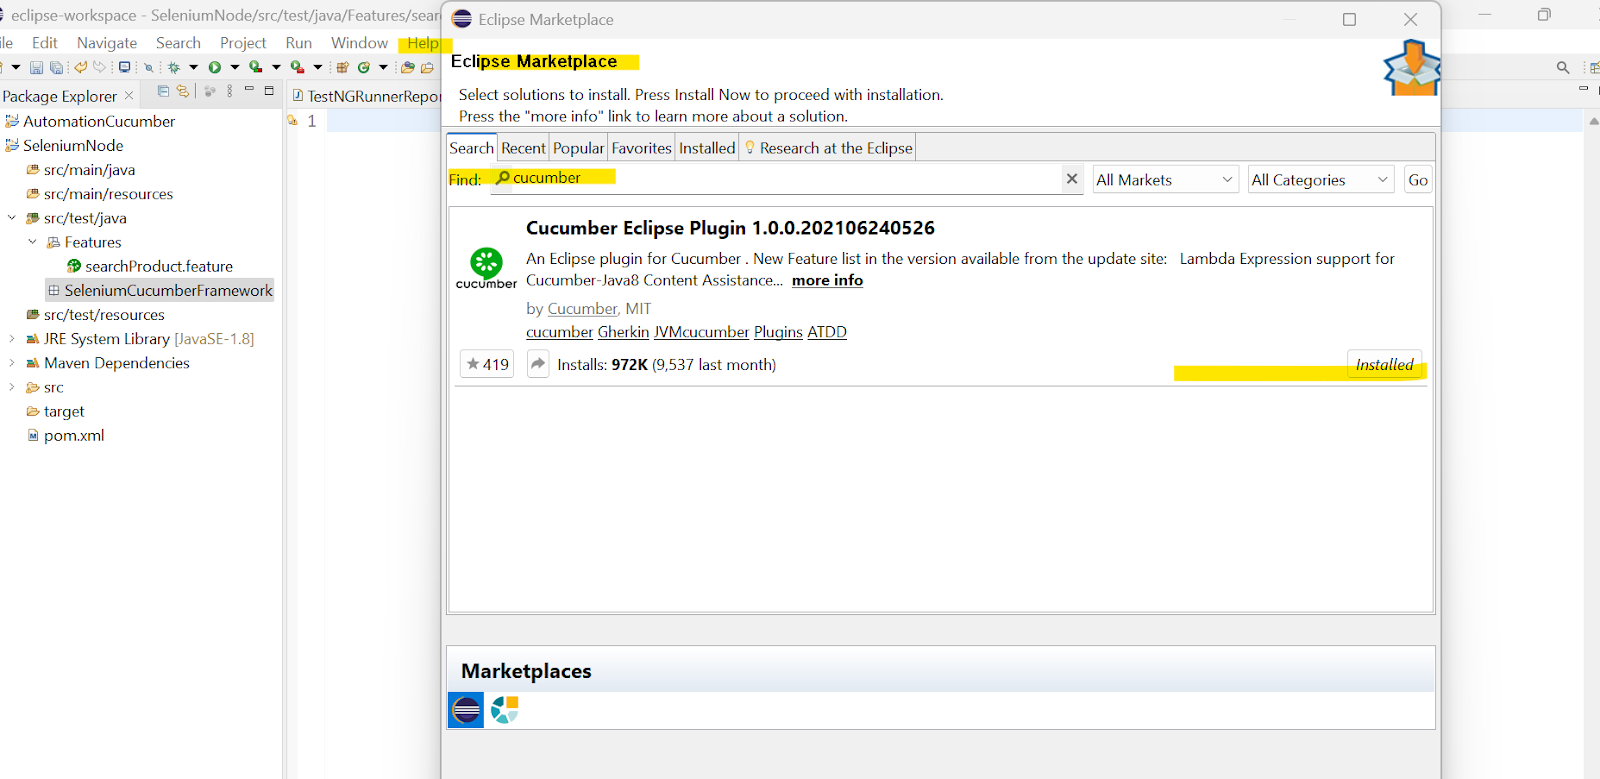
Task: Open Package Explorer View Menu dots
Action: point(230,91)
